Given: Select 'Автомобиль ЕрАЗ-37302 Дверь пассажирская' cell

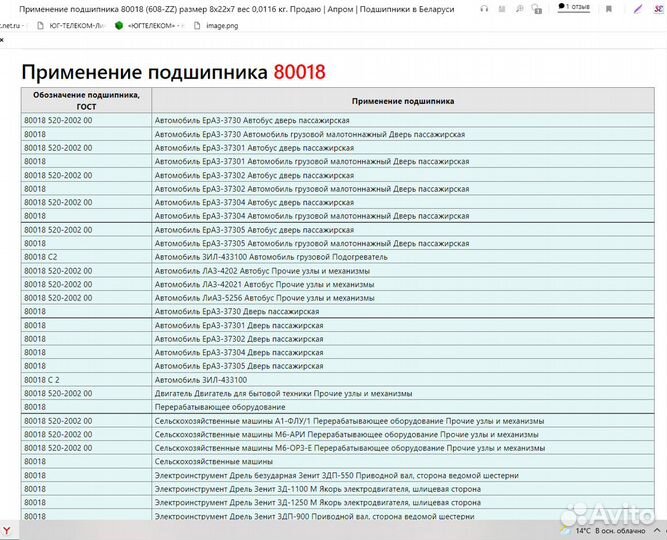Looking at the screenshot, I should [403, 339].
